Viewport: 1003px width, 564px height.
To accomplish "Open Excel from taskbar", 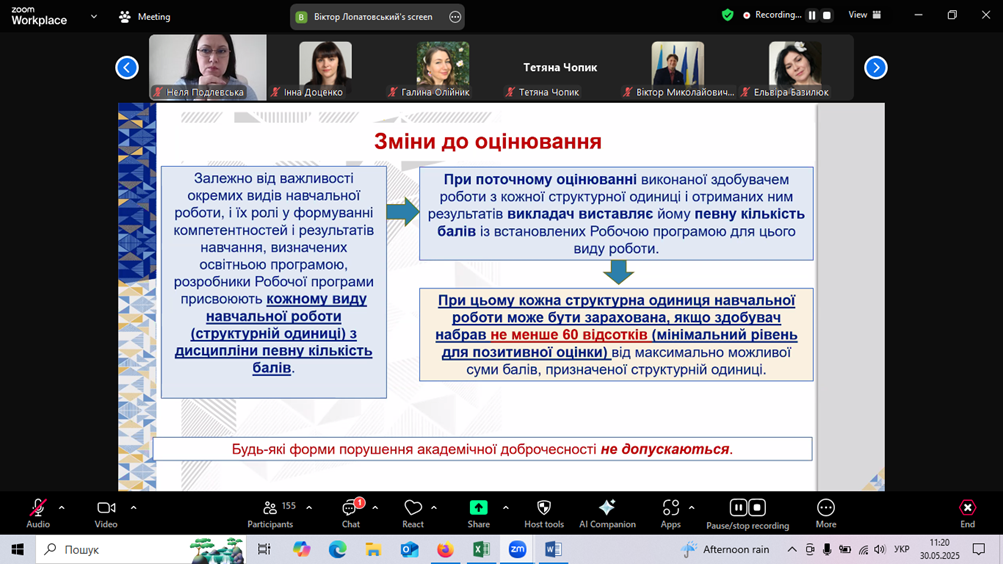I will tap(481, 549).
